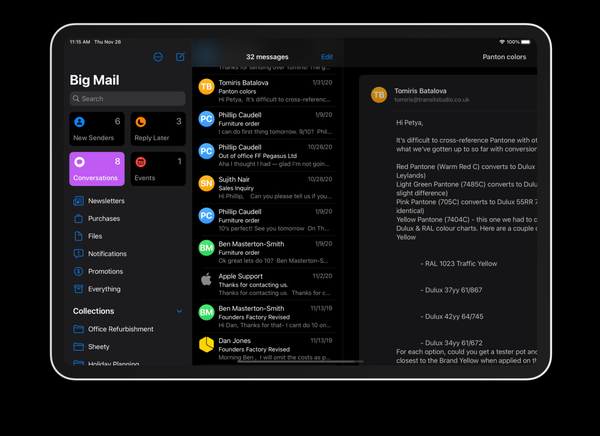This screenshot has height=436, width=600.
Task: Open the more options ellipsis icon
Action: tap(158, 57)
